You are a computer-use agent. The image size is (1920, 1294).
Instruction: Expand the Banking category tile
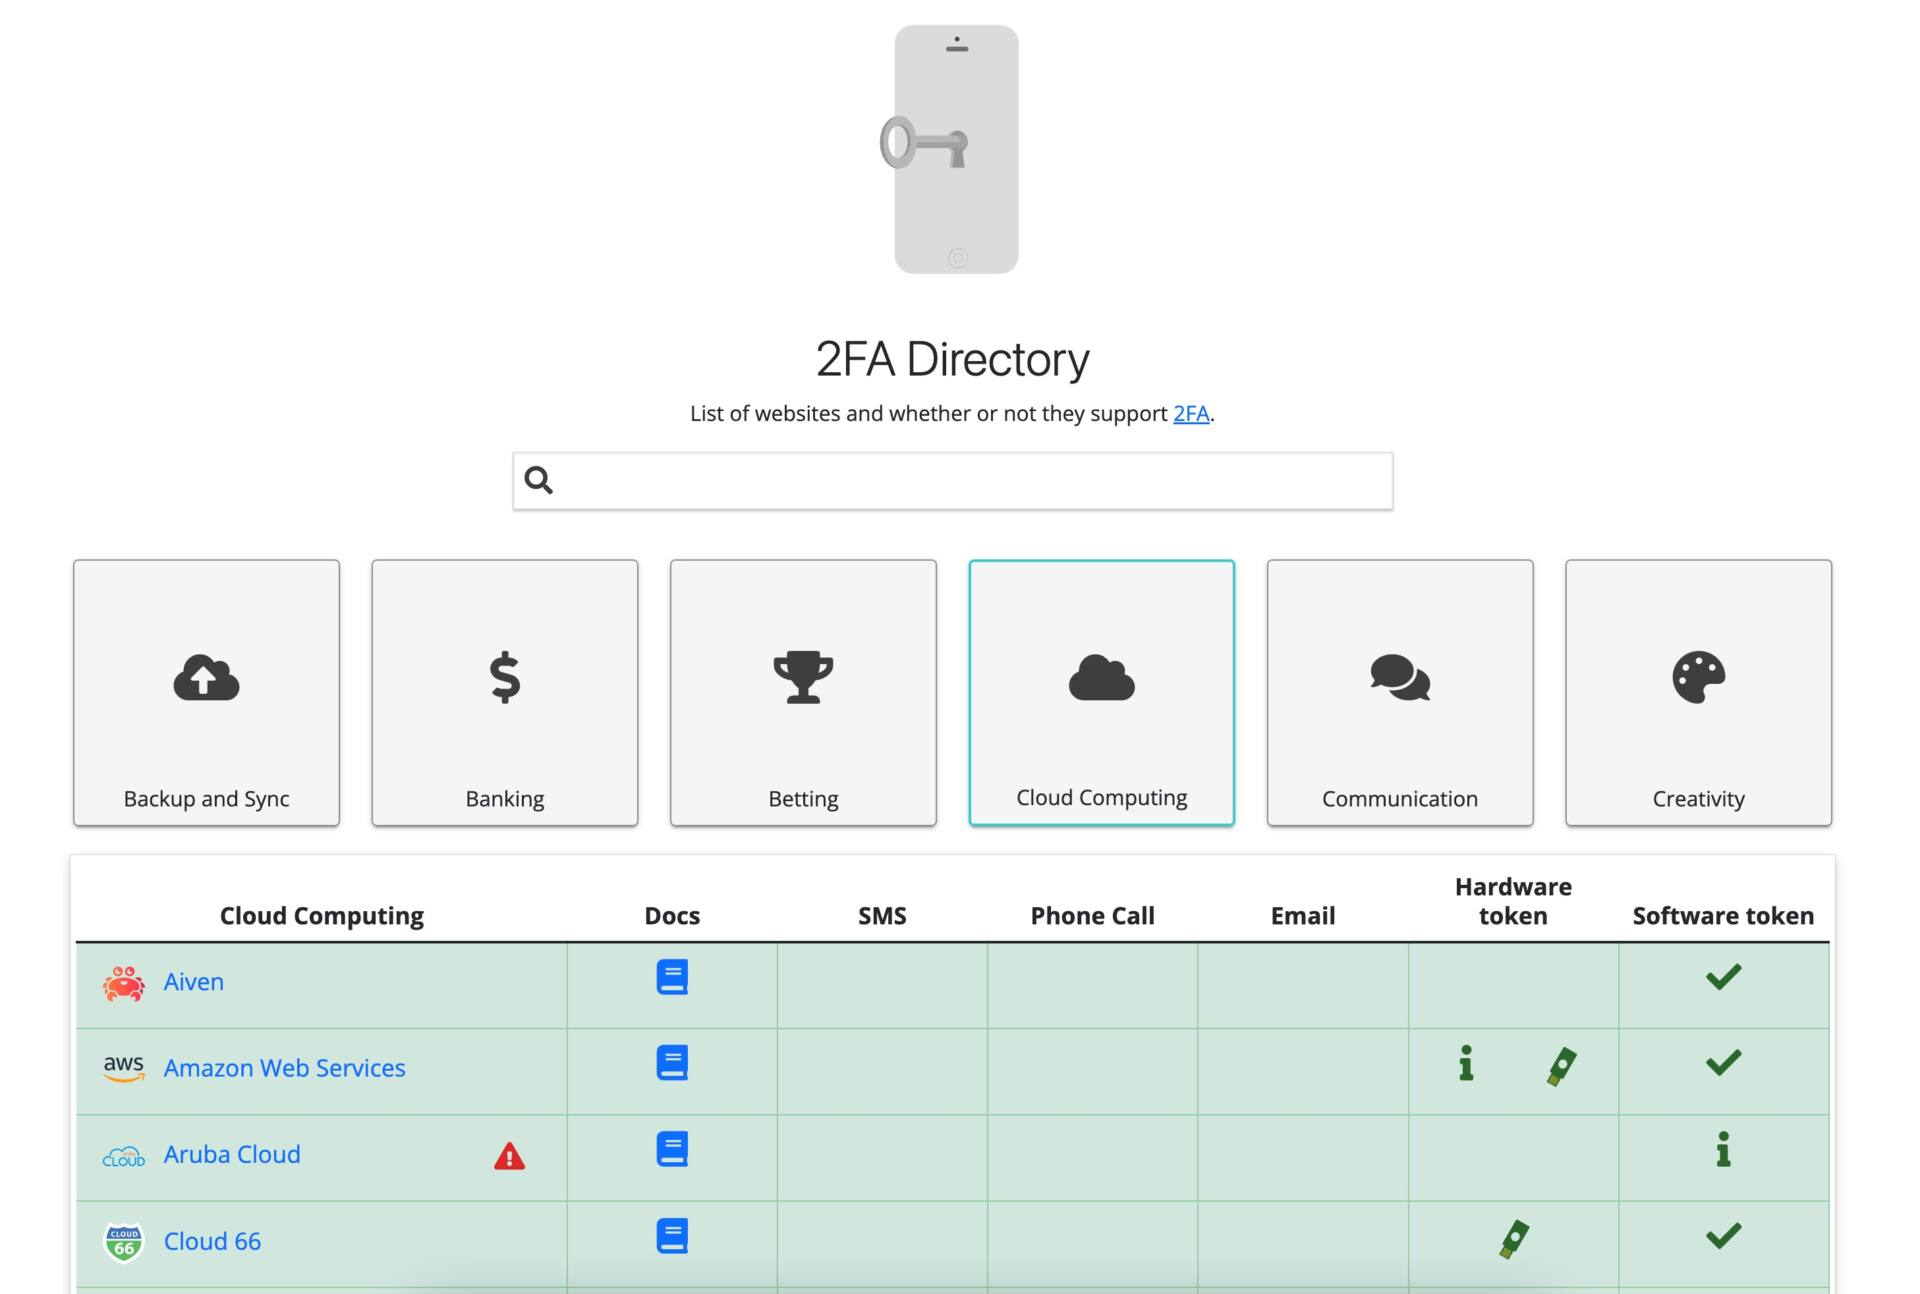[x=504, y=692]
